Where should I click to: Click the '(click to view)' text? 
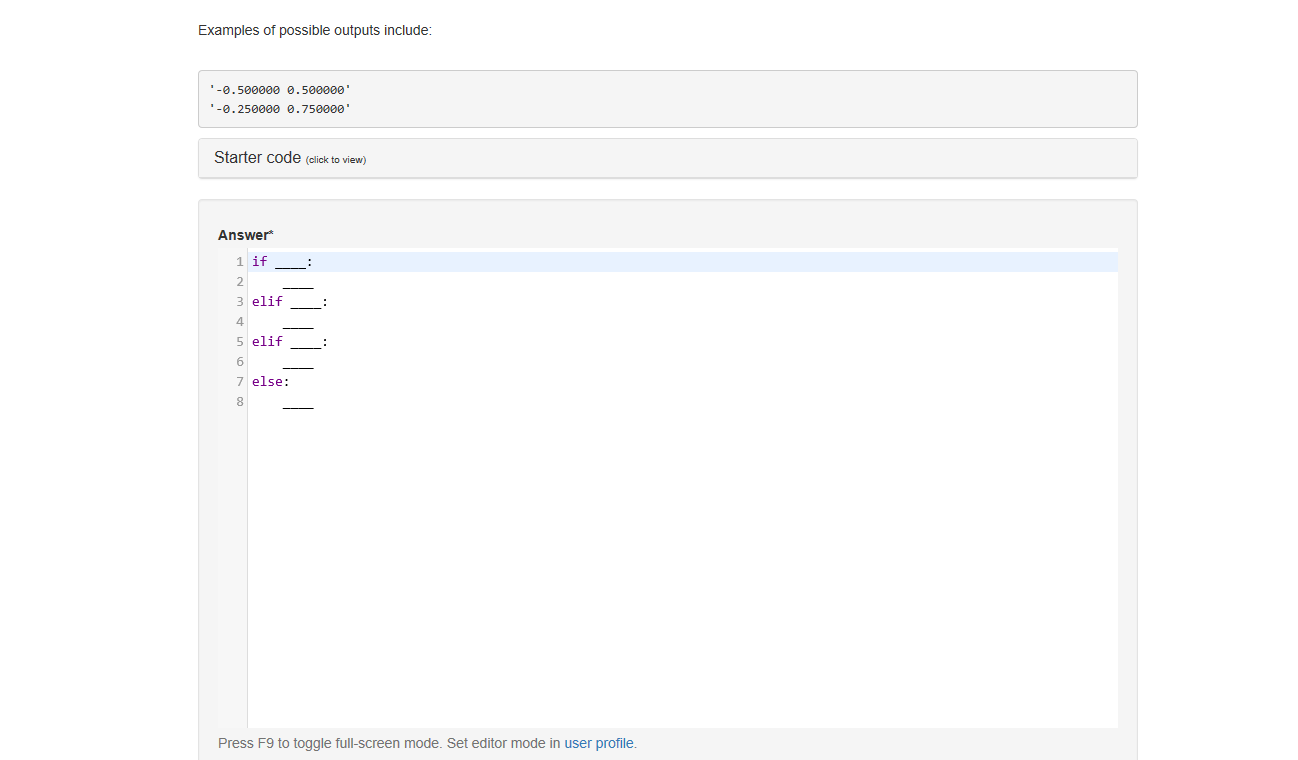337,159
